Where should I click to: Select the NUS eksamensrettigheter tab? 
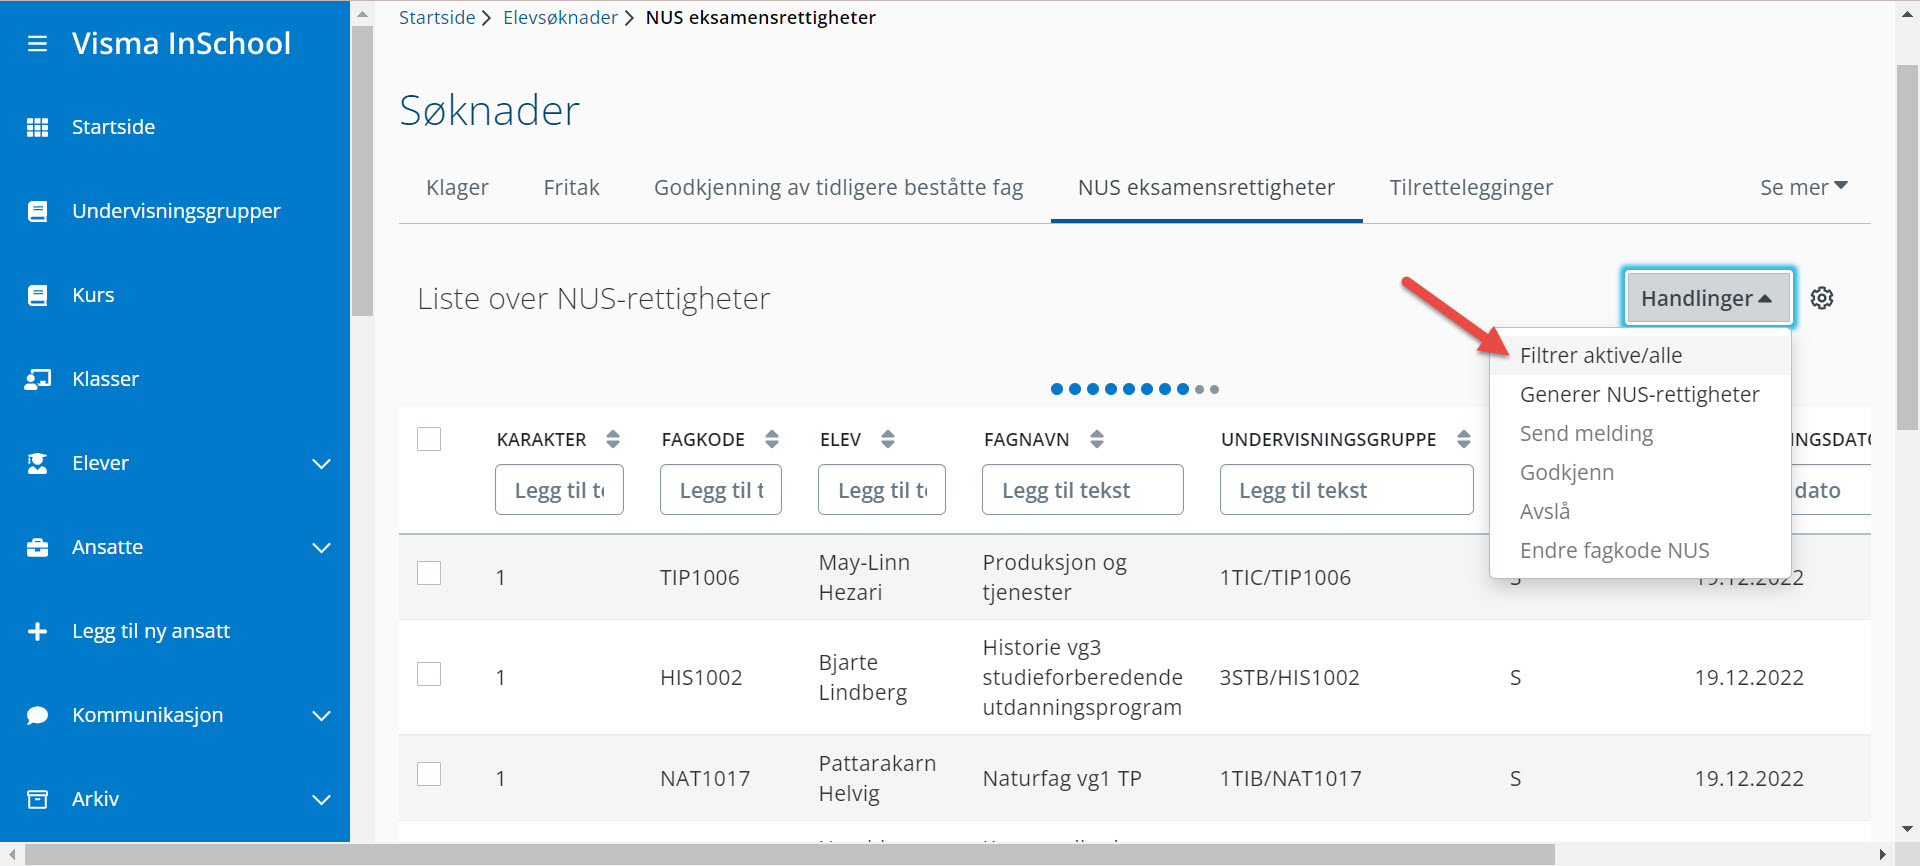(1206, 187)
